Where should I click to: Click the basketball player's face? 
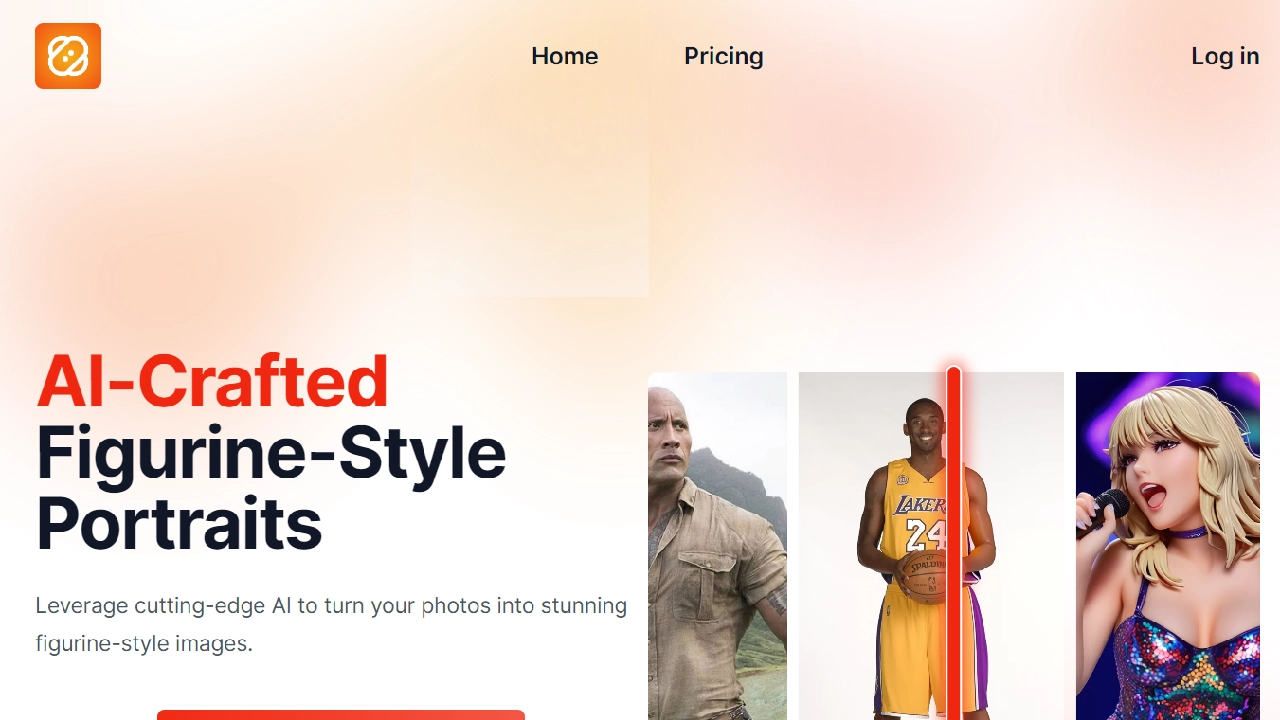point(923,426)
